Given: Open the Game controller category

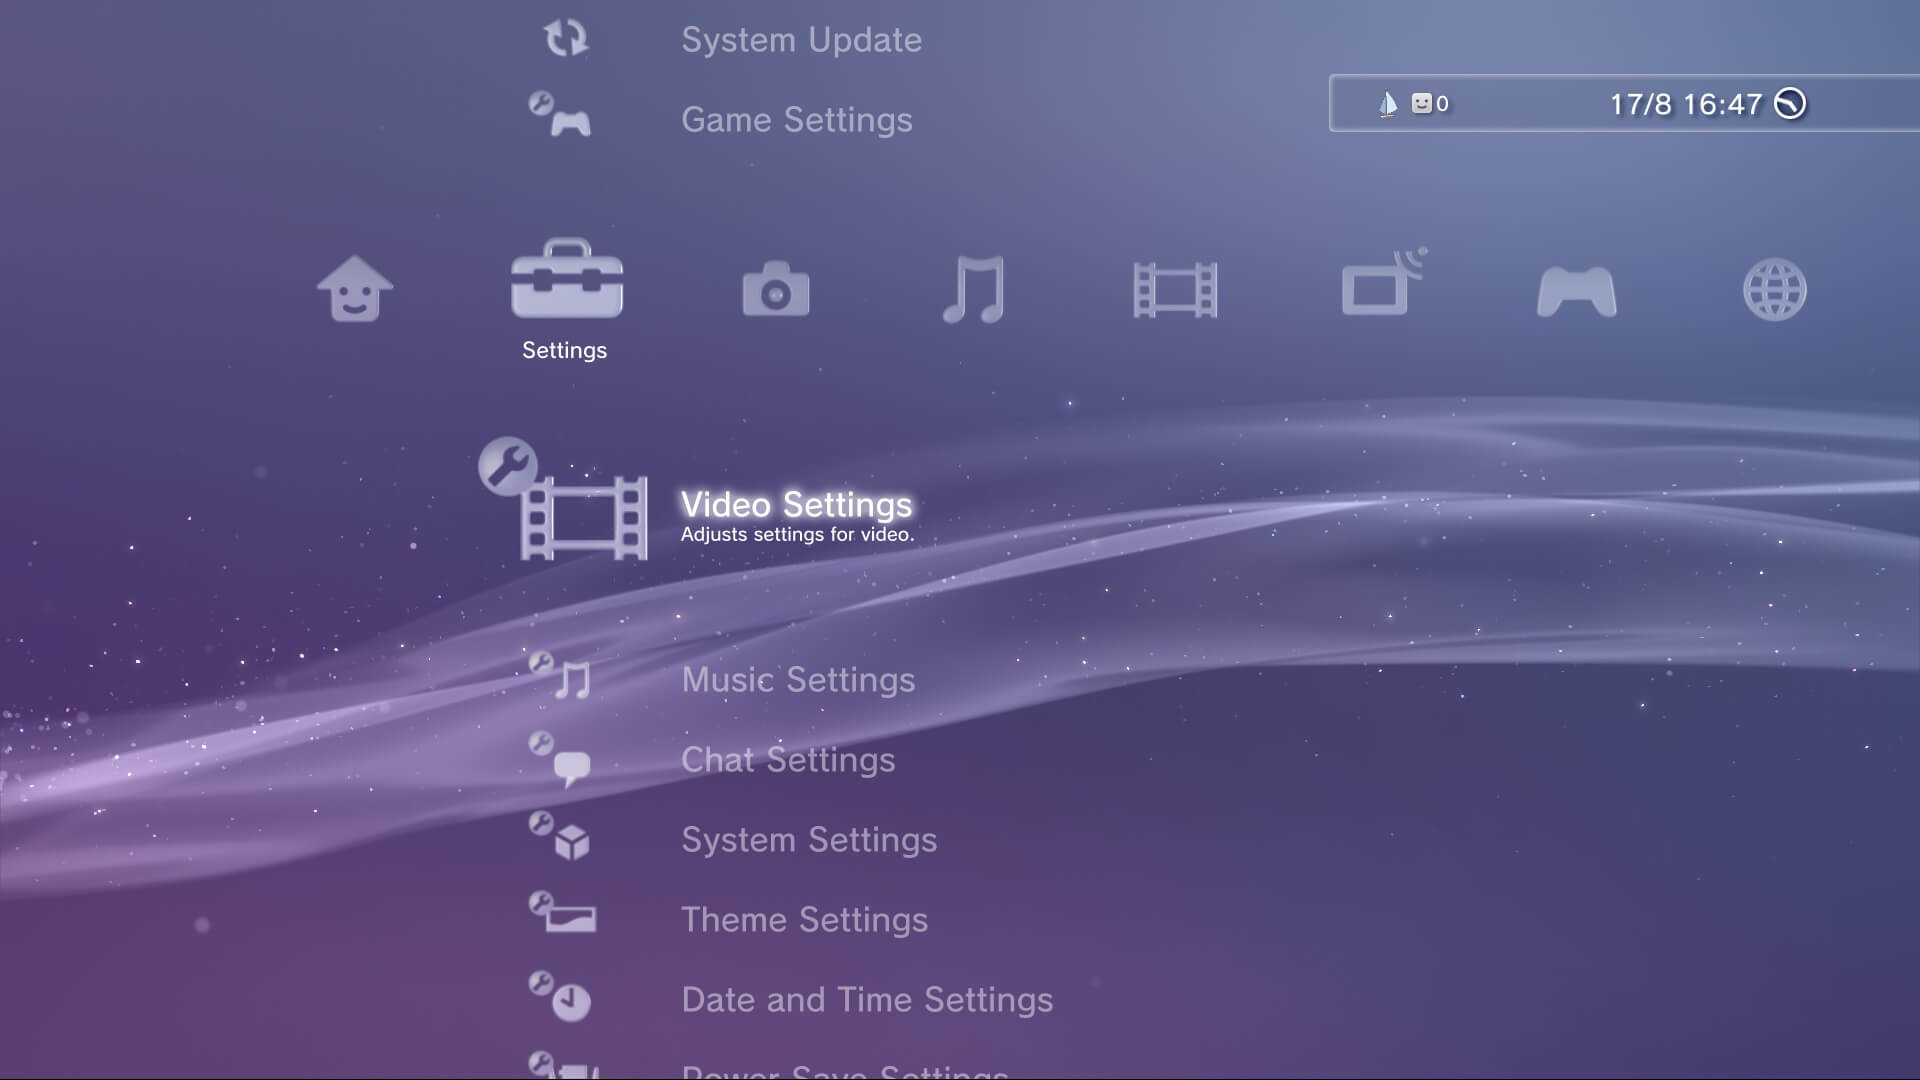Looking at the screenshot, I should click(x=1576, y=291).
